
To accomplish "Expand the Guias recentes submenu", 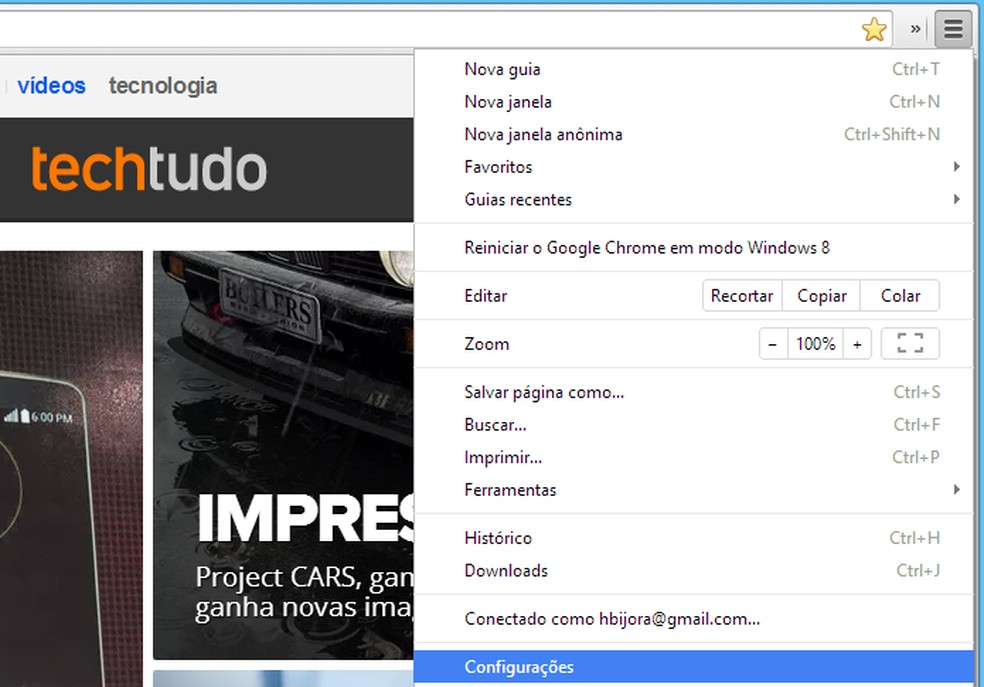I will 700,199.
